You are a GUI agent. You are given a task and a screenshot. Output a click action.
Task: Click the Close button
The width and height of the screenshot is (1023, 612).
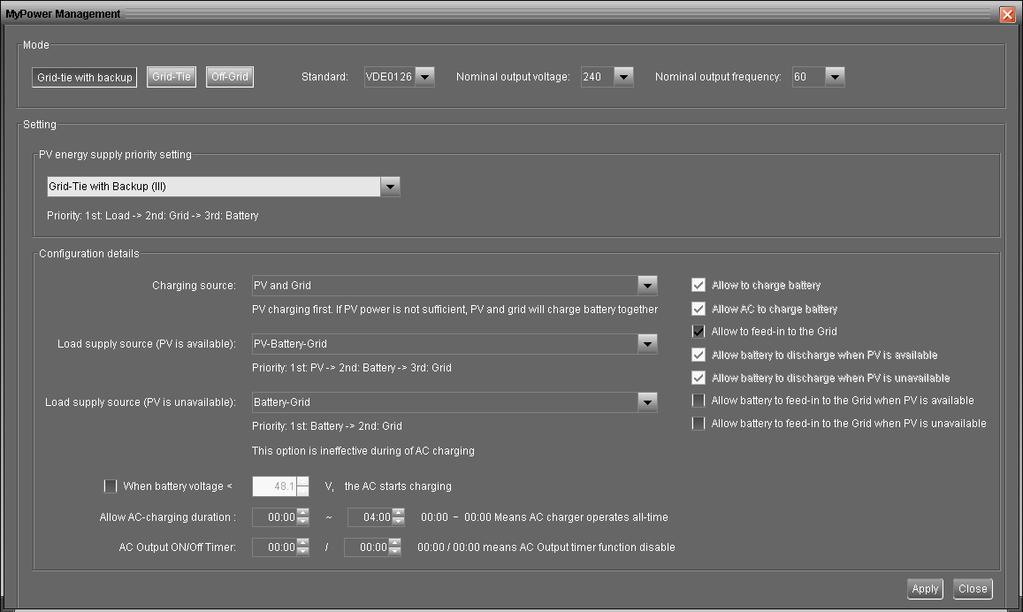click(x=973, y=589)
